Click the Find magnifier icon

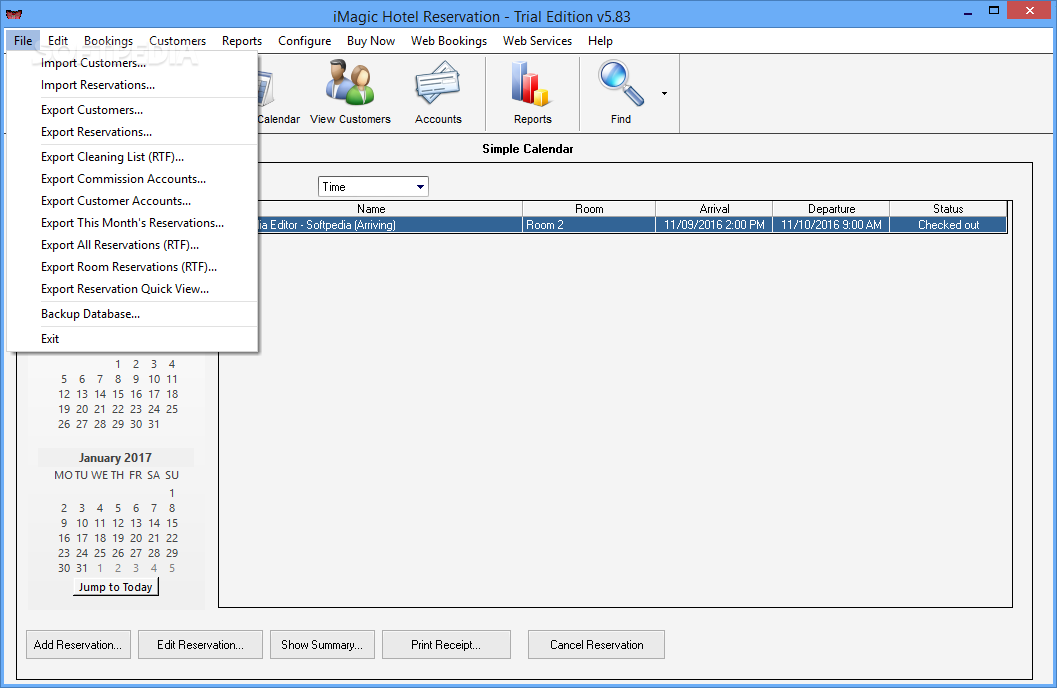[621, 92]
